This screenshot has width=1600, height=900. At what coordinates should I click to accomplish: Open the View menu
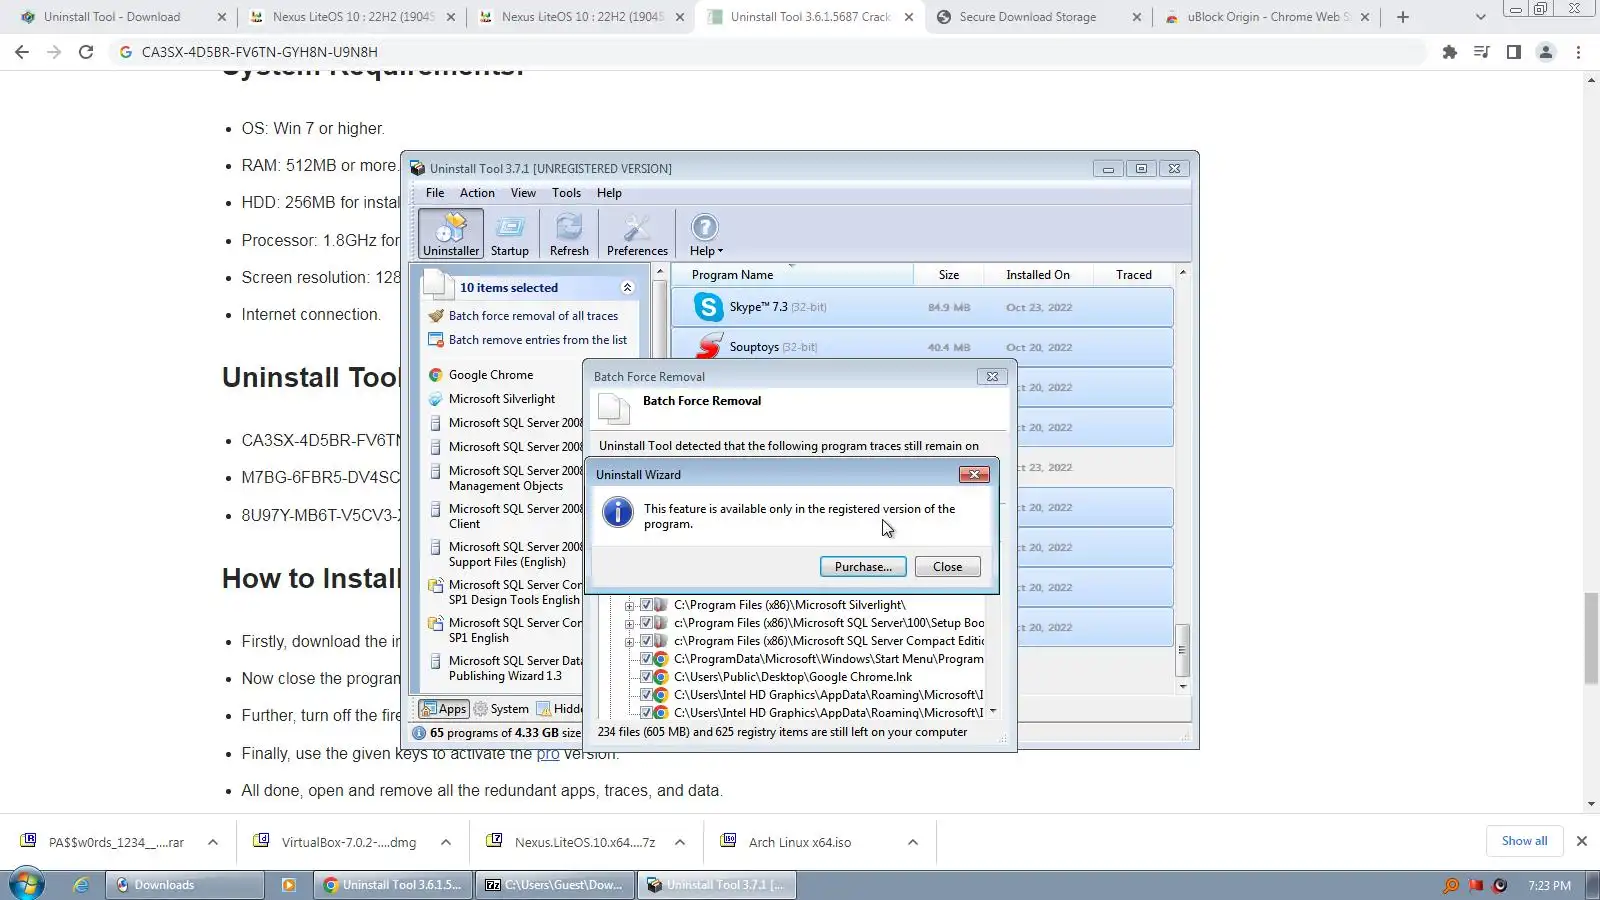click(x=523, y=193)
